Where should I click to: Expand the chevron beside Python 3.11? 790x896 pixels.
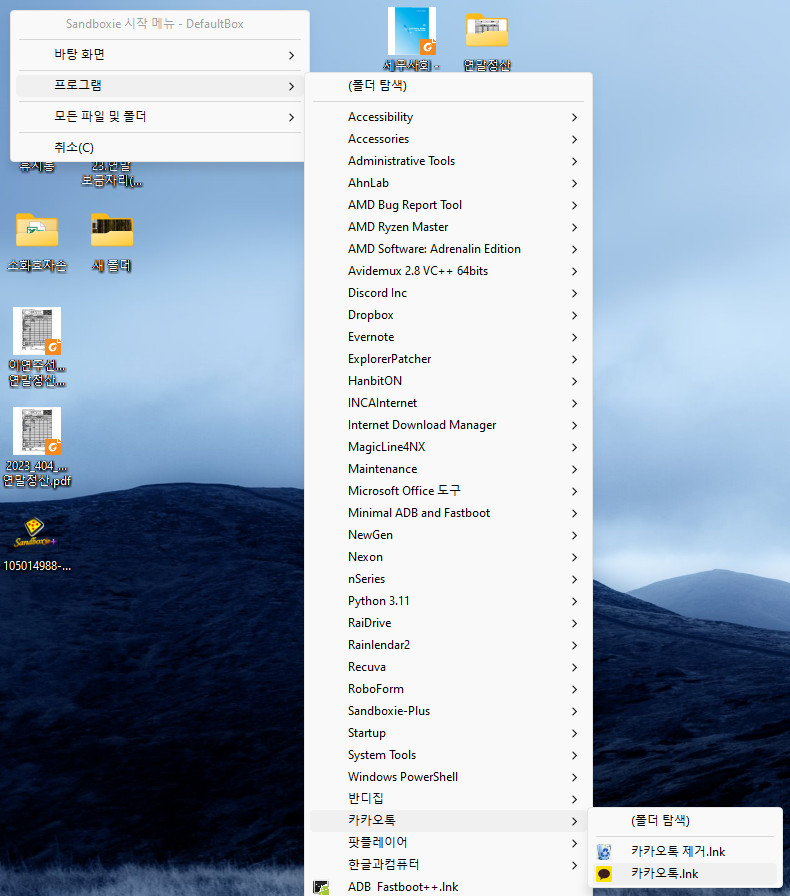574,602
